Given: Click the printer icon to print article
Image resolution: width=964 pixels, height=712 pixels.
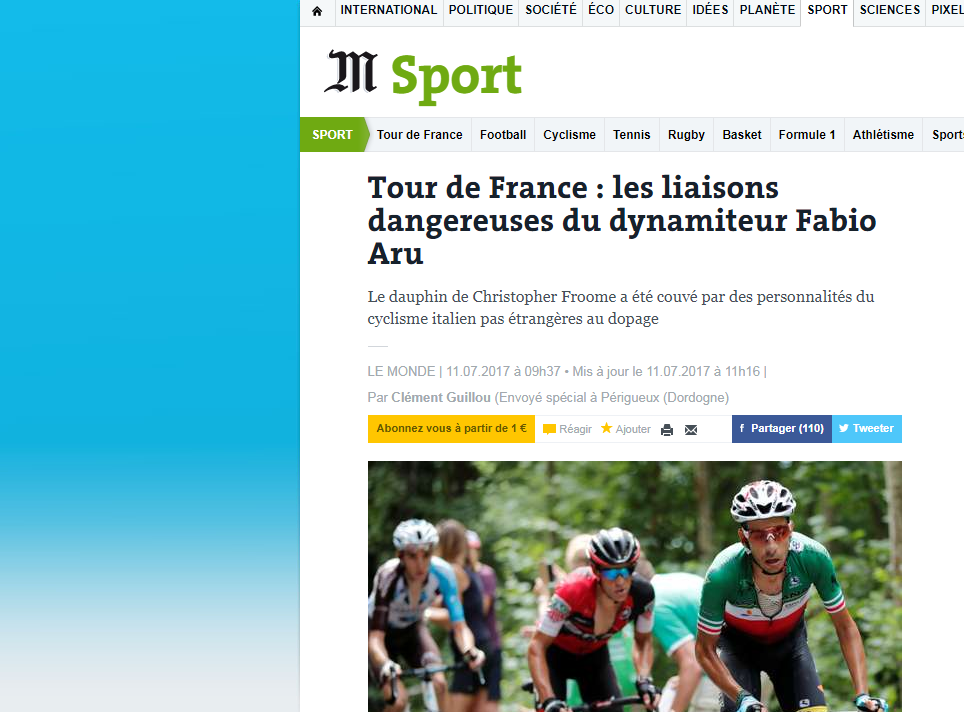Looking at the screenshot, I should (x=667, y=430).
